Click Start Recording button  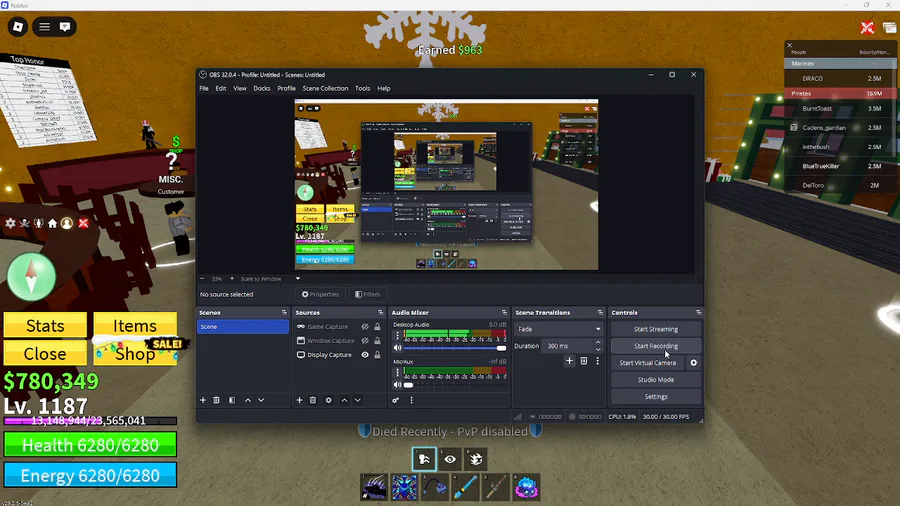[x=655, y=346]
